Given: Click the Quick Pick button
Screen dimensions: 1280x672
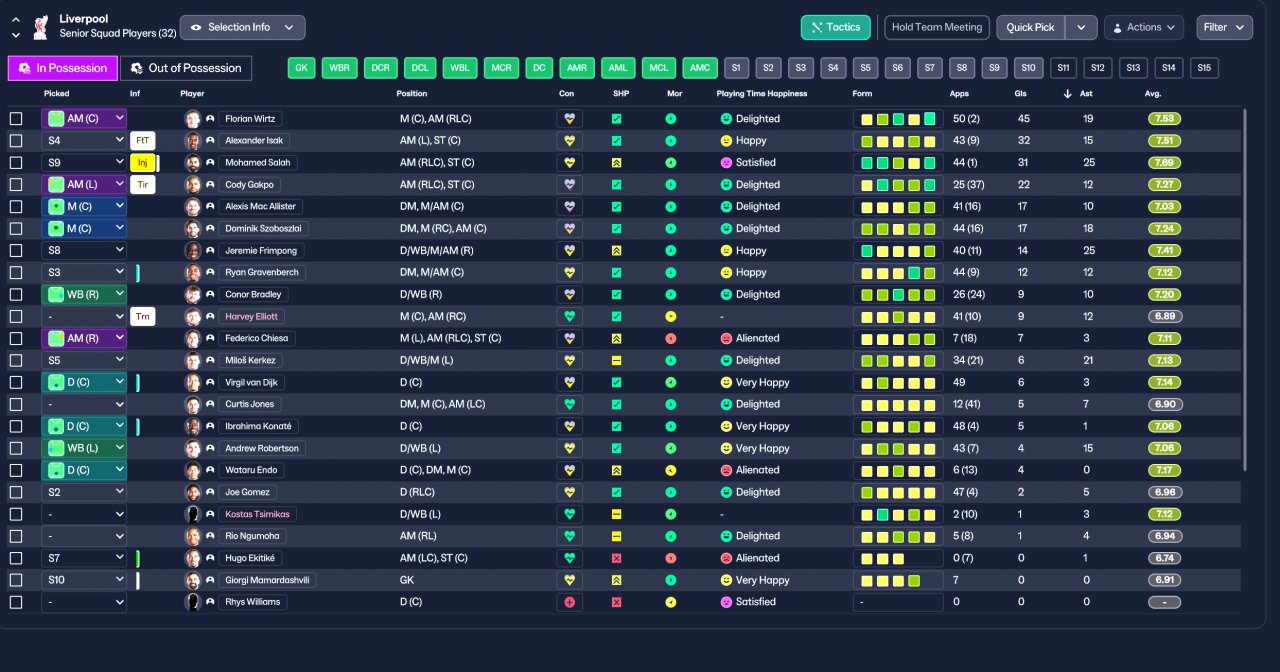Looking at the screenshot, I should [1031, 27].
